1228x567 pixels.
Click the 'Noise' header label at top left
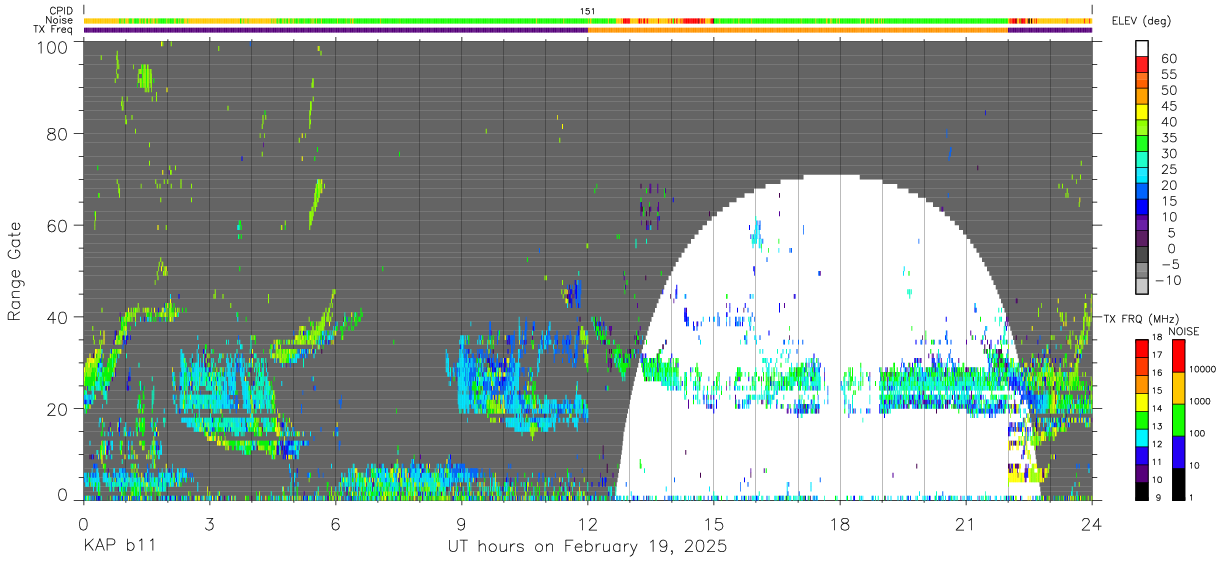click(x=61, y=20)
